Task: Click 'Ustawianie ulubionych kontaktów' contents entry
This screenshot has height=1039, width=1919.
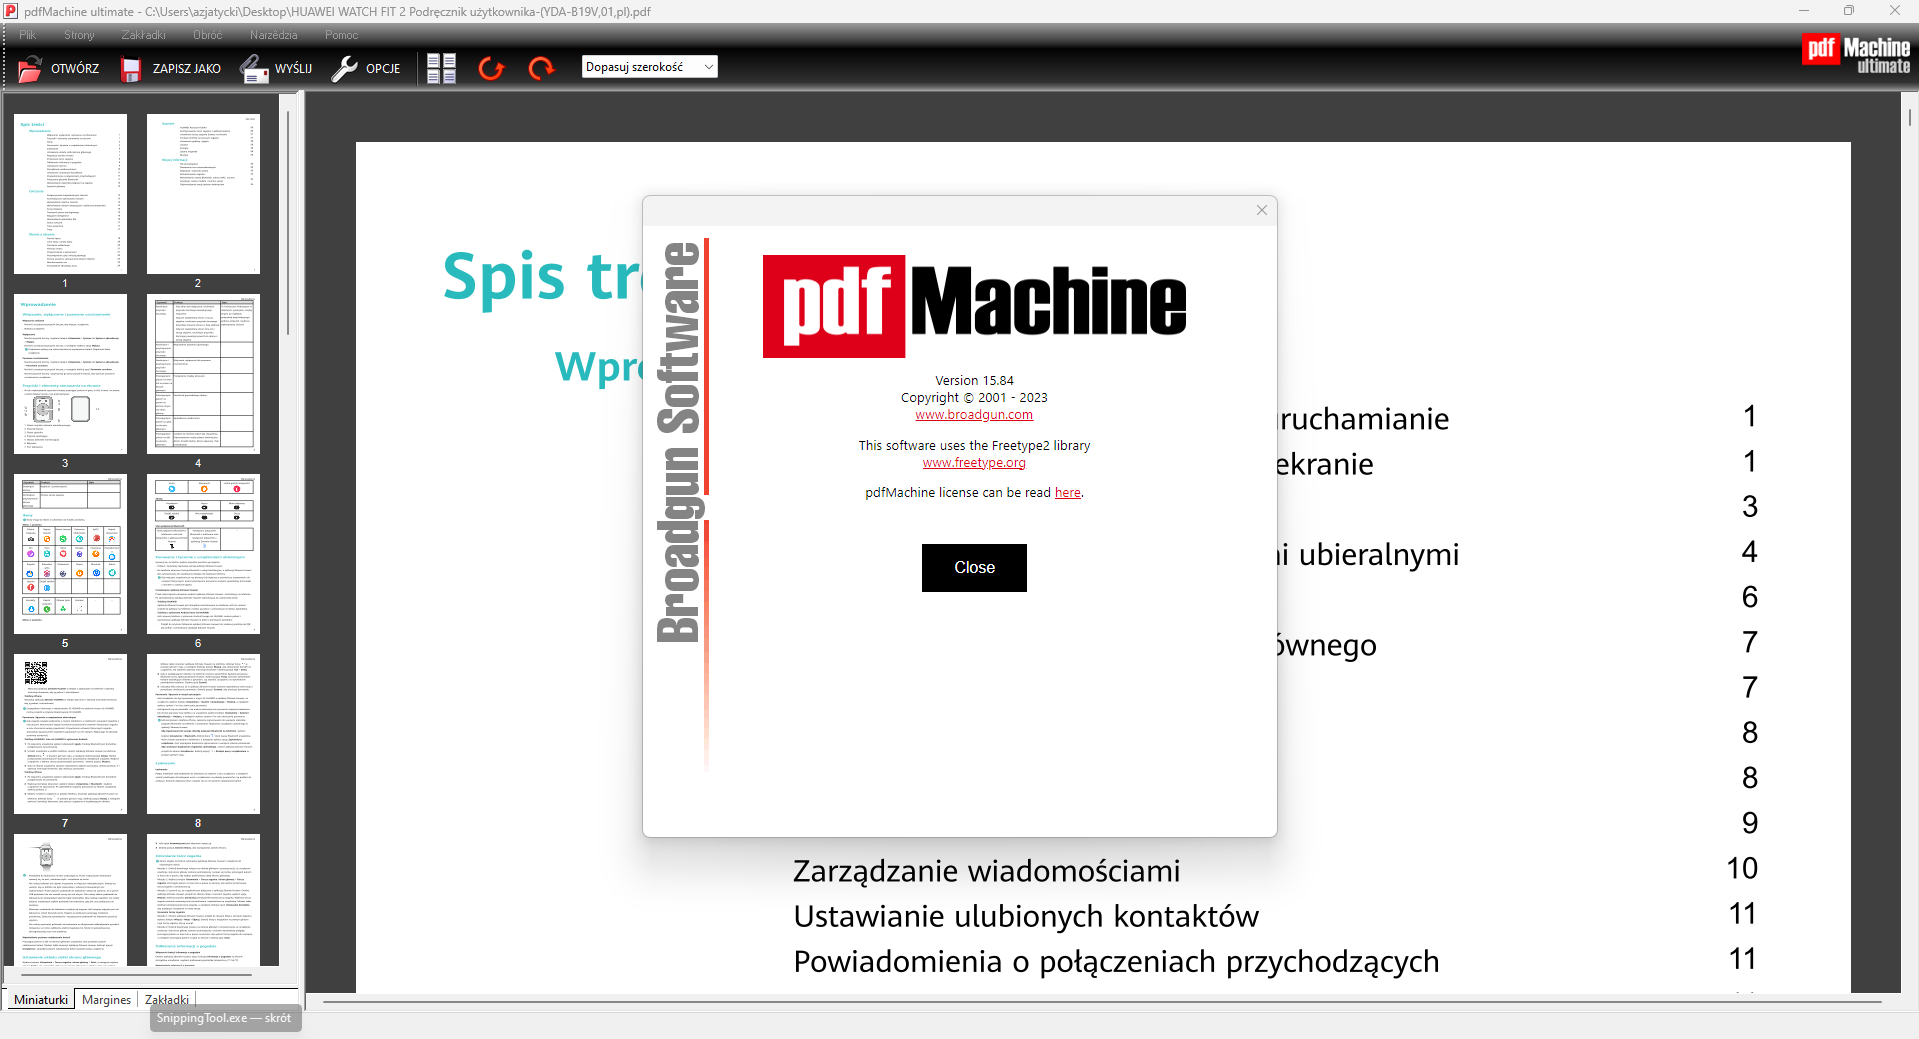Action: pos(1026,916)
